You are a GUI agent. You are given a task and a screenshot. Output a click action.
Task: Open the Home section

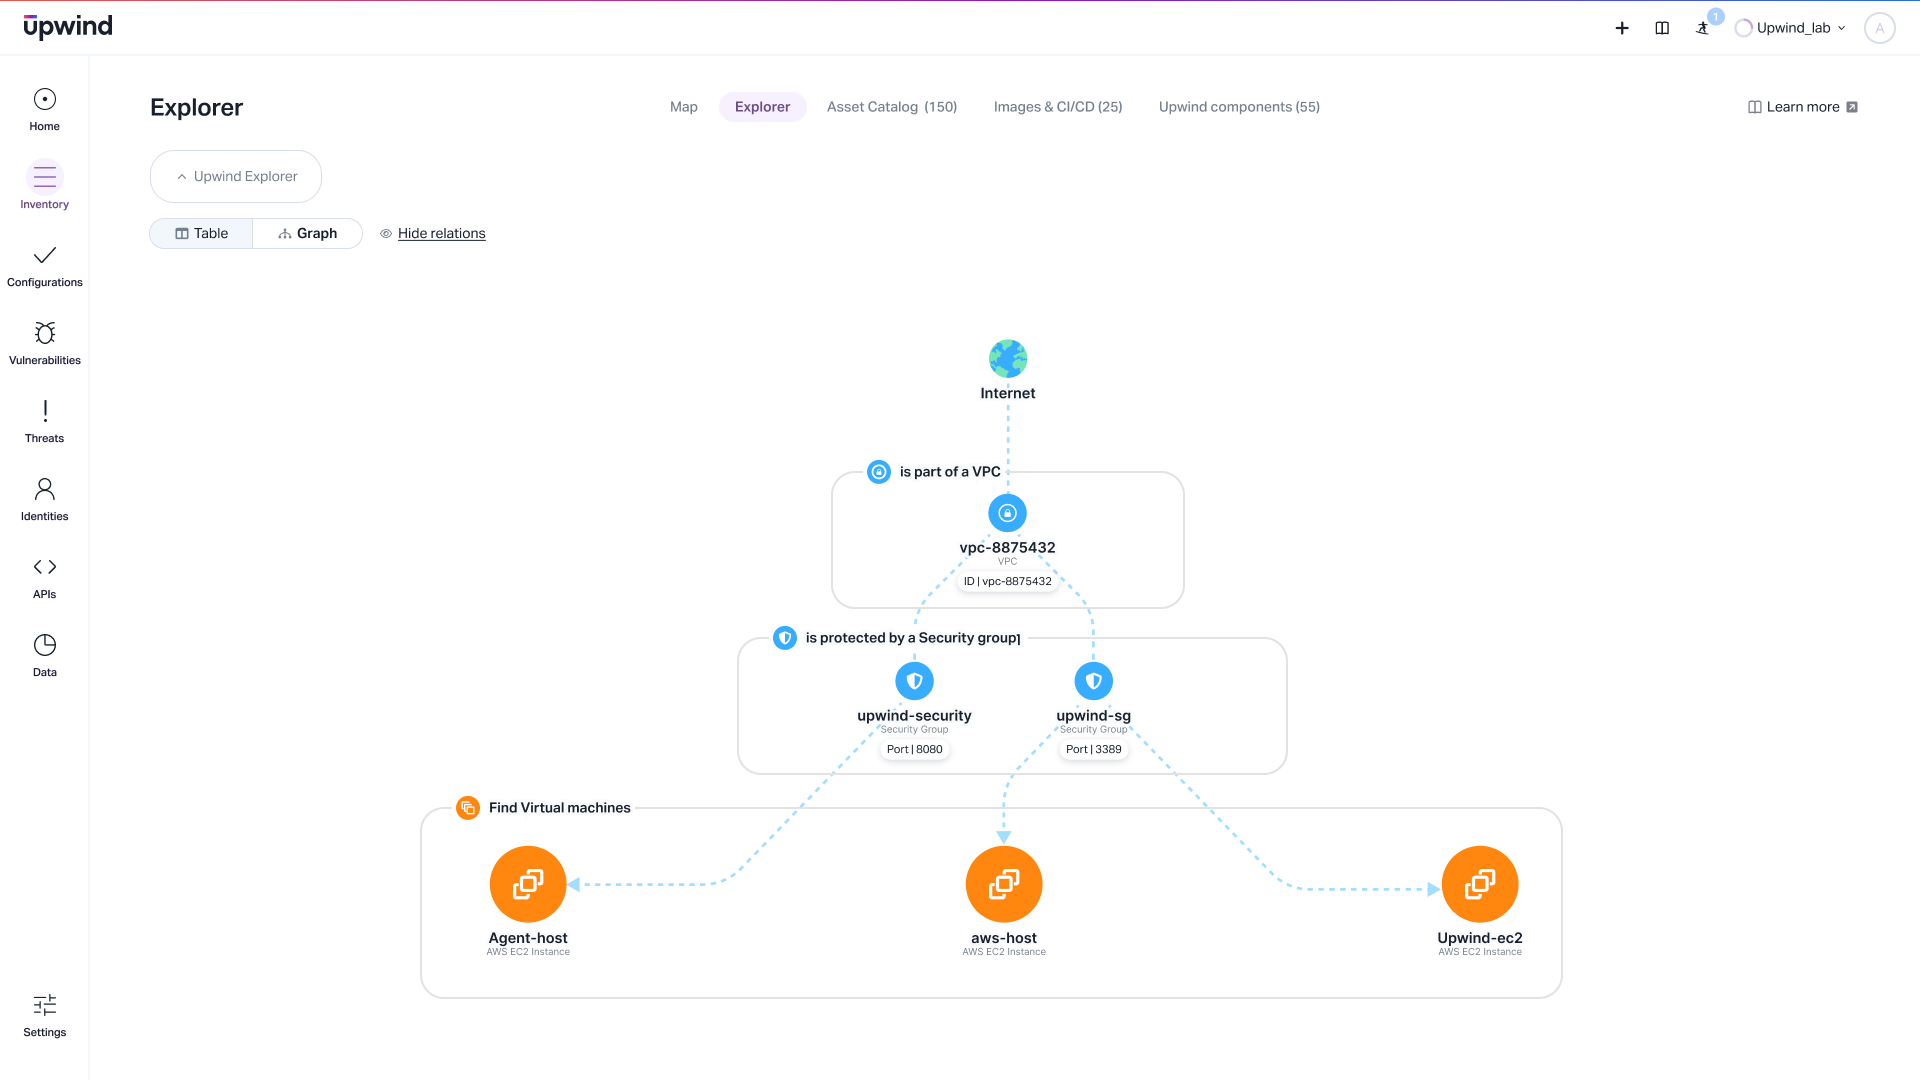point(45,110)
